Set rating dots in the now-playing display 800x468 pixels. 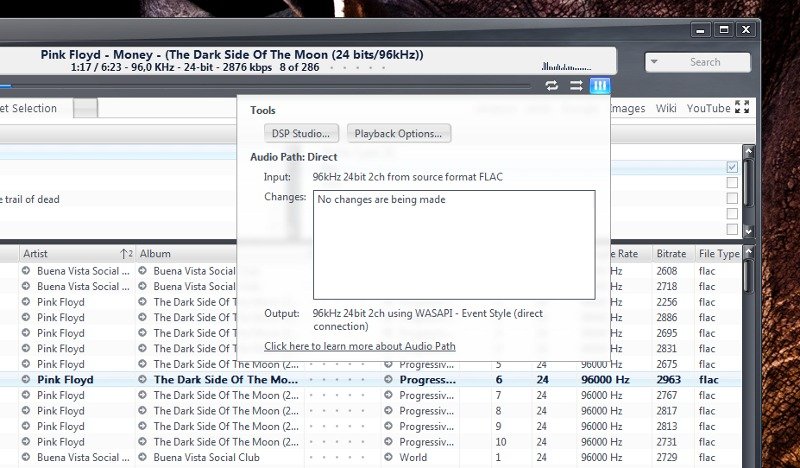click(358, 67)
